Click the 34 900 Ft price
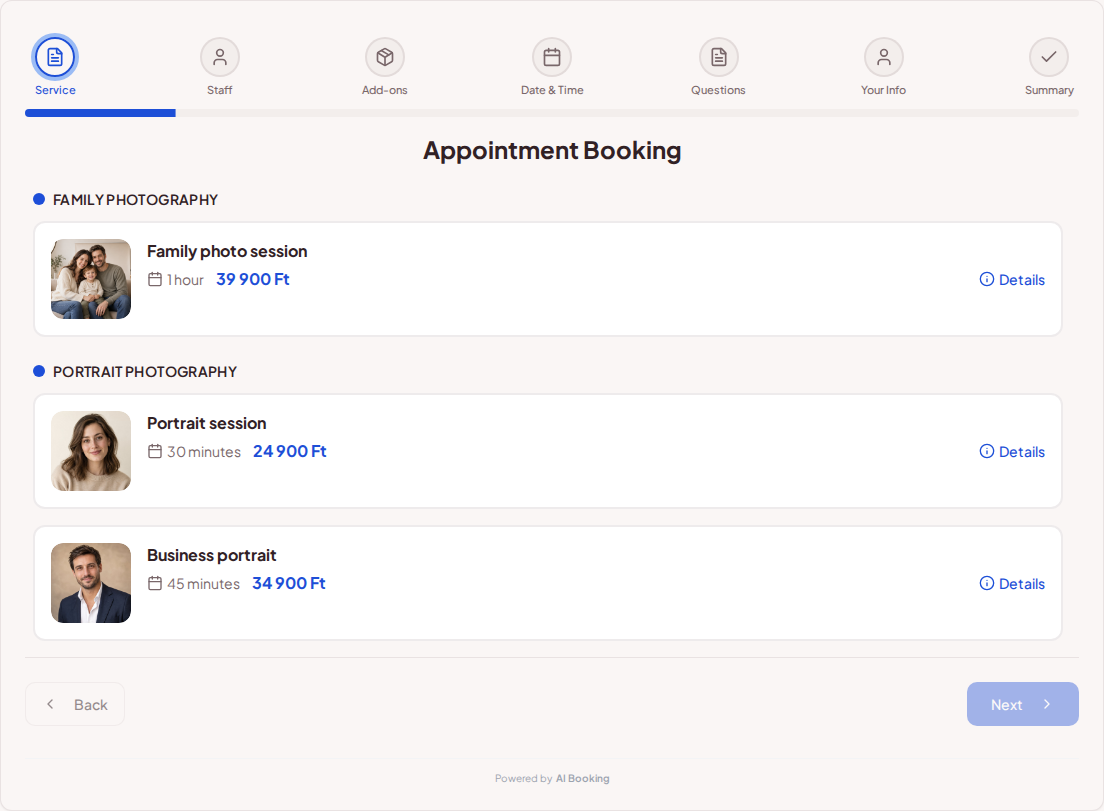Screen dimensions: 1104x811 [289, 584]
